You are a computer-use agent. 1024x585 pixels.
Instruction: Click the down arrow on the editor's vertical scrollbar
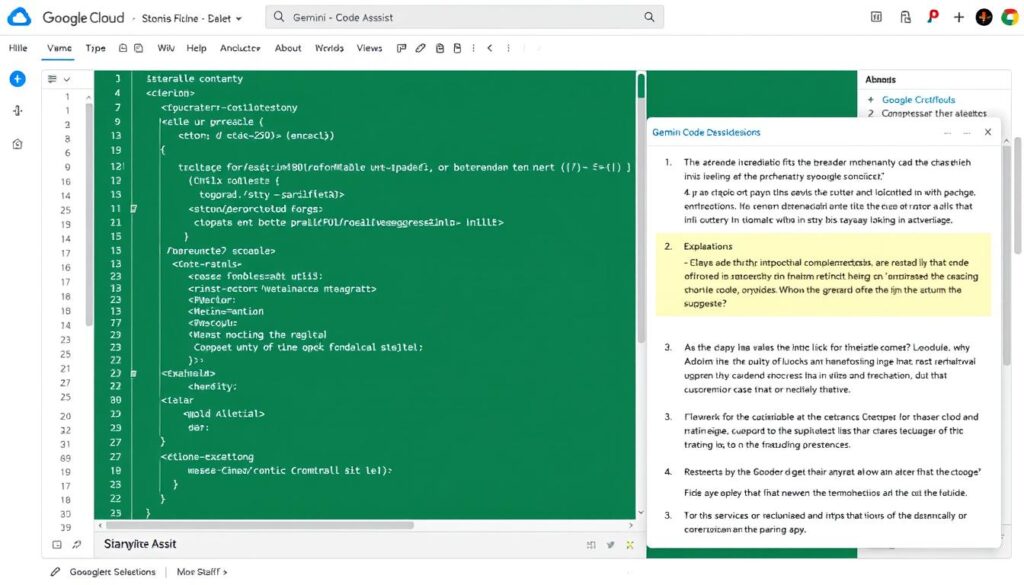(x=641, y=513)
